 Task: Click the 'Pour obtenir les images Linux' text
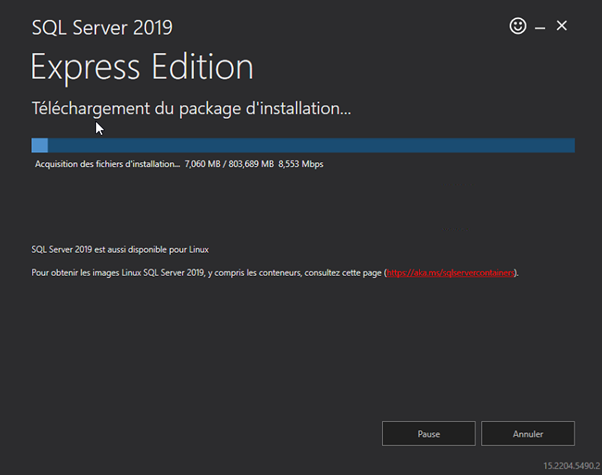(86, 273)
